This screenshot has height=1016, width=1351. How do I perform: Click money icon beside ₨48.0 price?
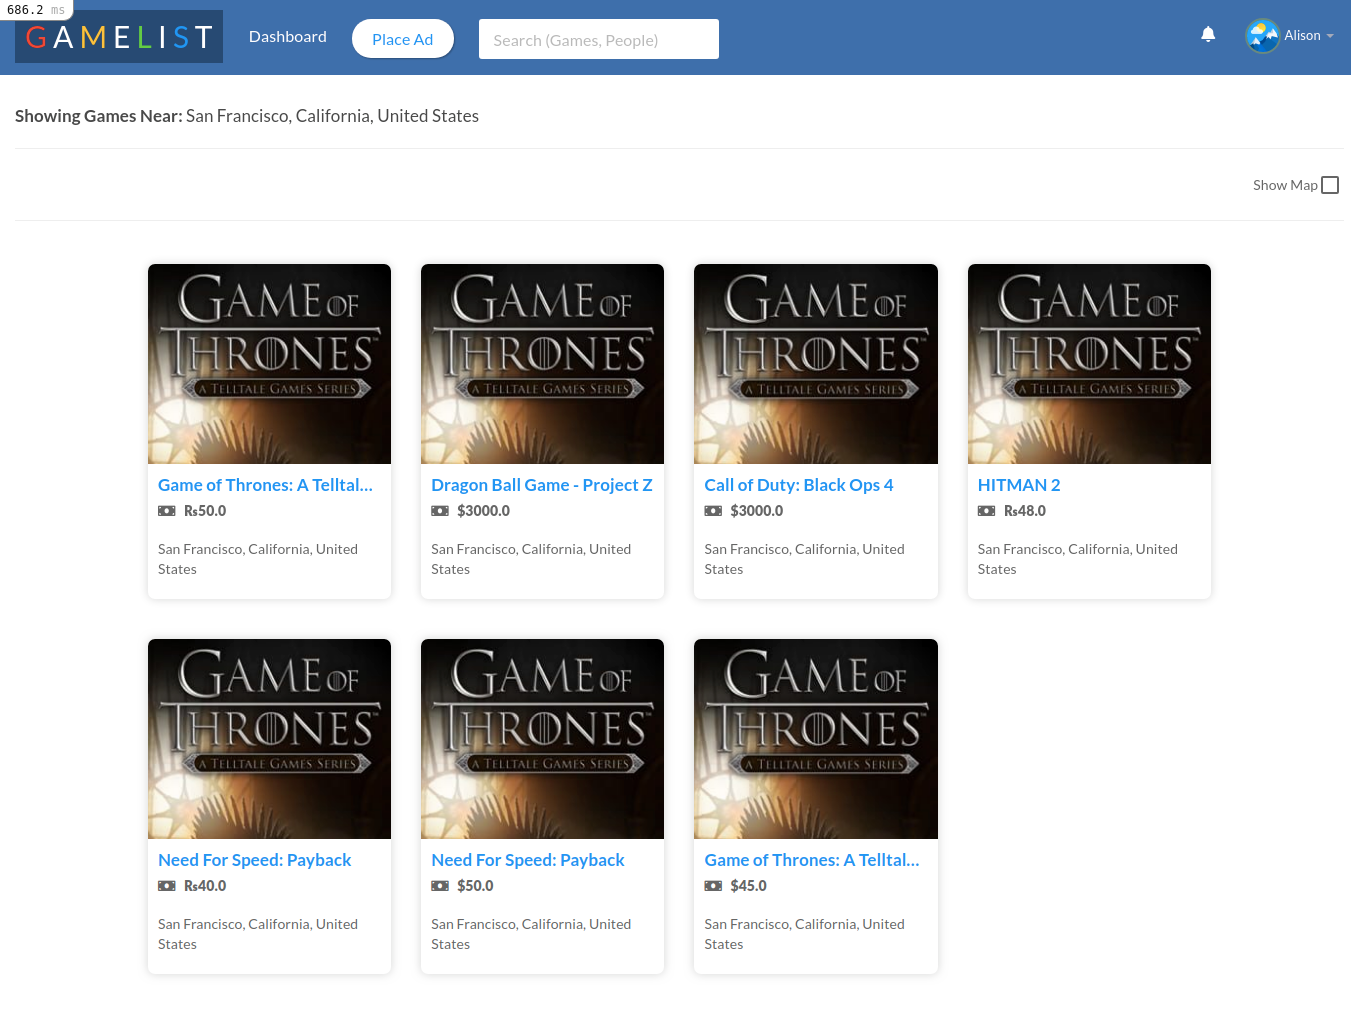987,511
